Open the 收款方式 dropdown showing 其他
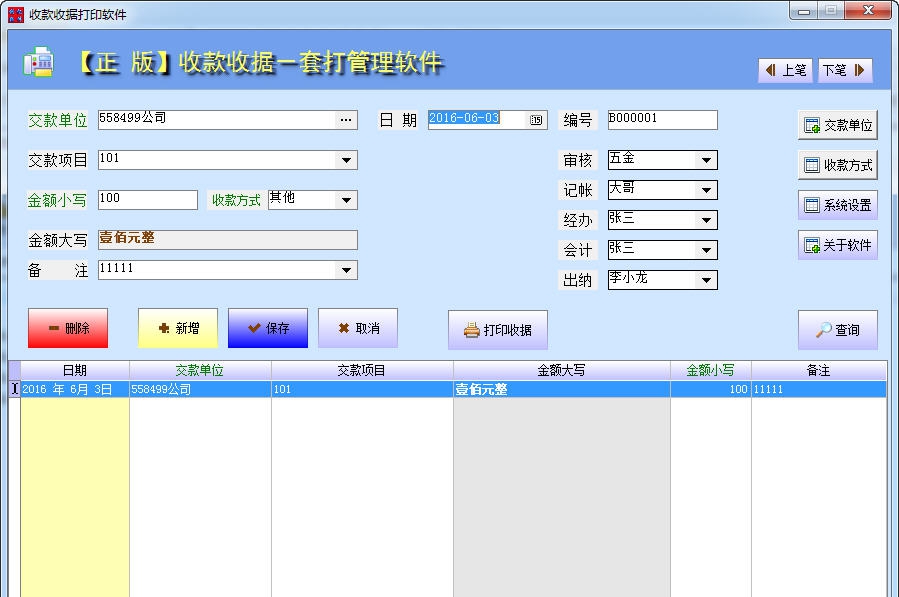Image resolution: width=899 pixels, height=597 pixels. click(x=345, y=199)
